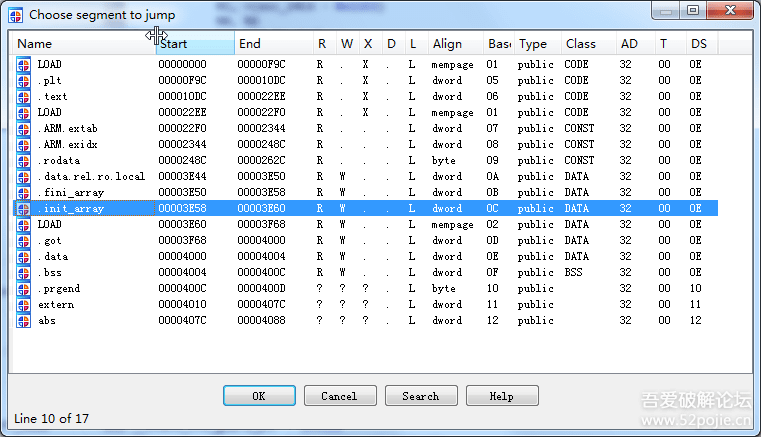The width and height of the screenshot is (761, 437).
Task: Click the segment icon of .data.rel.ro.local
Action: point(23,177)
